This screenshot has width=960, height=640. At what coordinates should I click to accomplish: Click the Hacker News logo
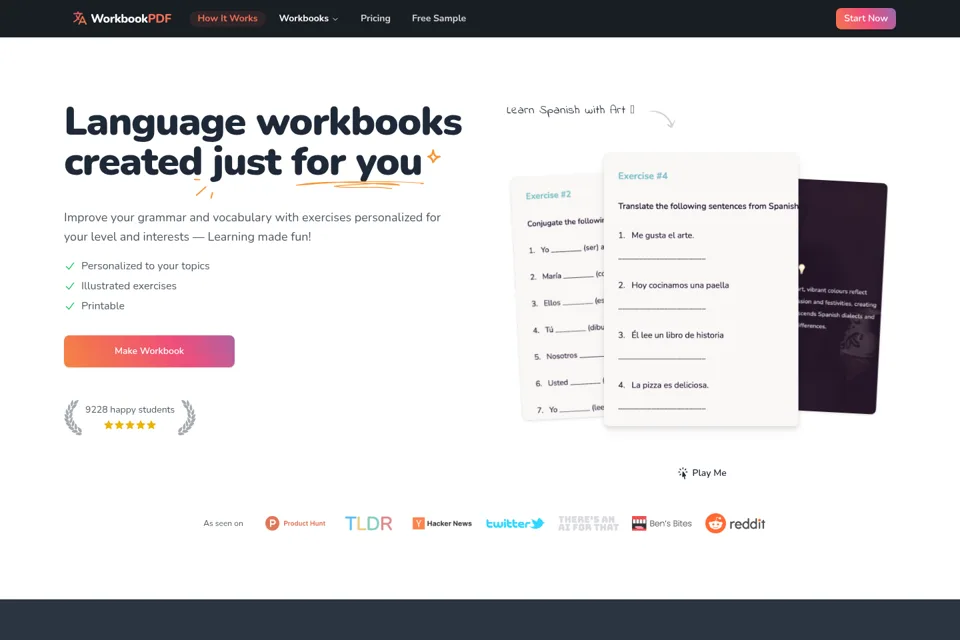(x=442, y=524)
